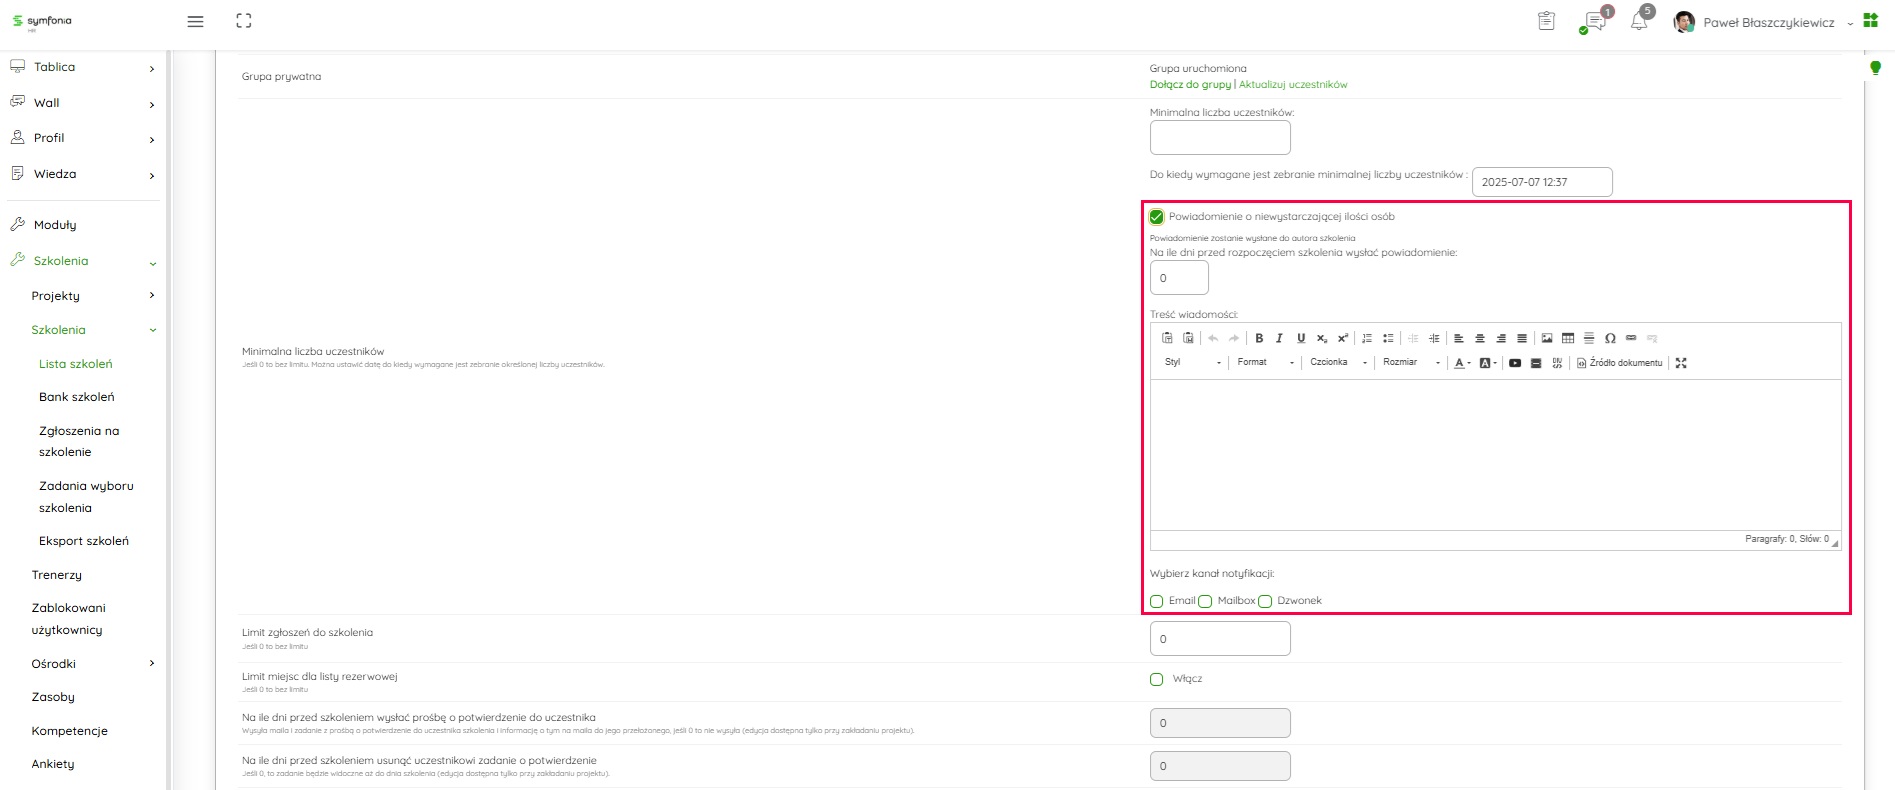Apply italic formatting in editor toolbar

[x=1279, y=338]
